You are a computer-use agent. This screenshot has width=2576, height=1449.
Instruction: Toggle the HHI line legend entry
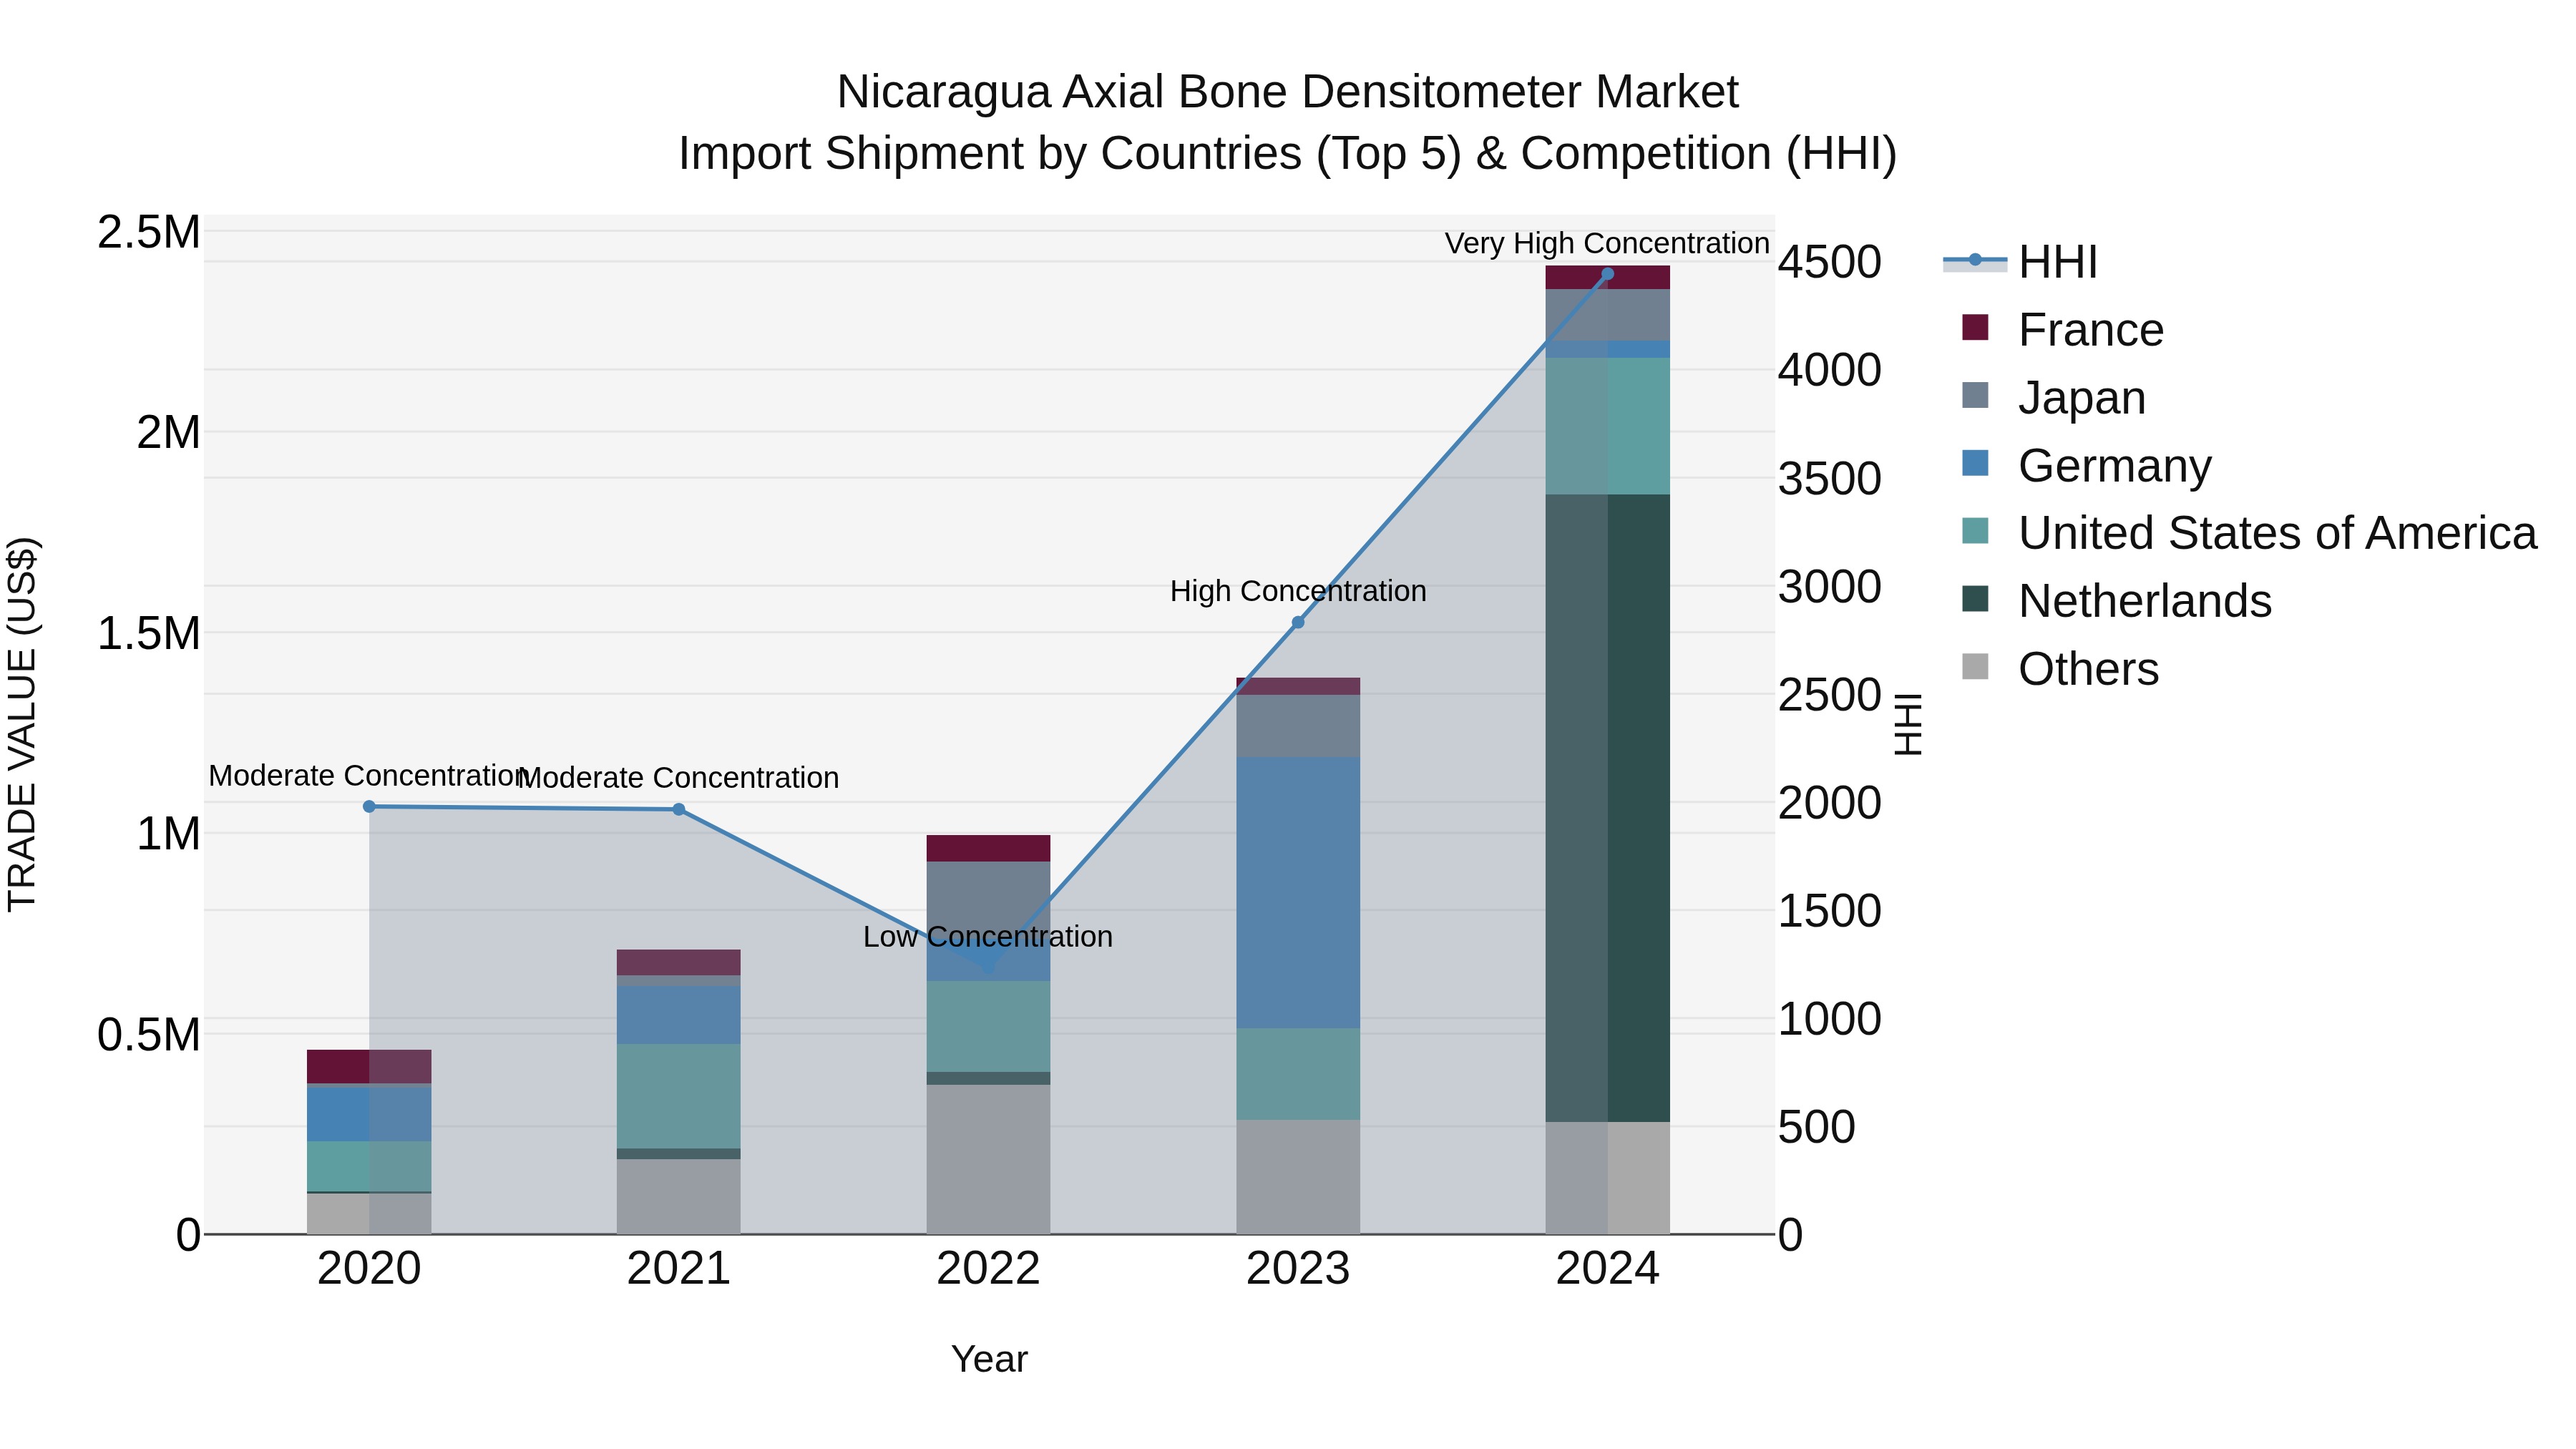point(2020,262)
